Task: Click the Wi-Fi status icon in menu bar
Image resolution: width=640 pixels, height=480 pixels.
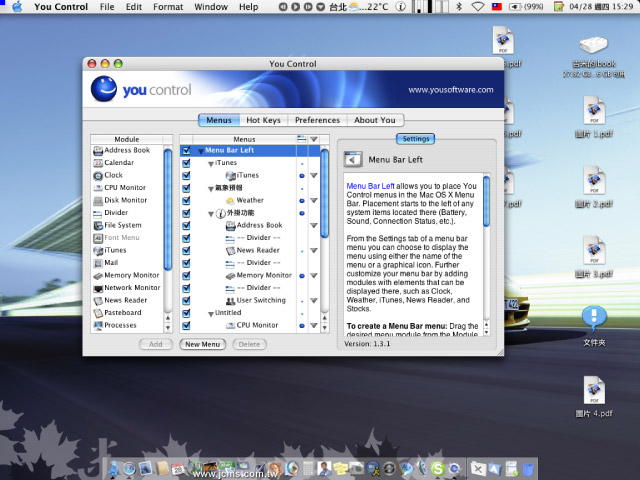Action: (x=478, y=7)
